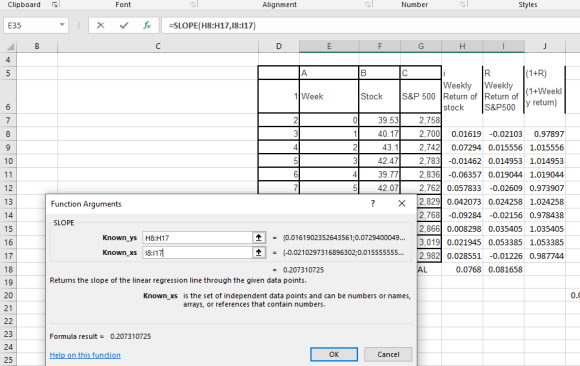Select row 22 header
Image resolution: width=580 pixels, height=366 pixels.
point(8,321)
